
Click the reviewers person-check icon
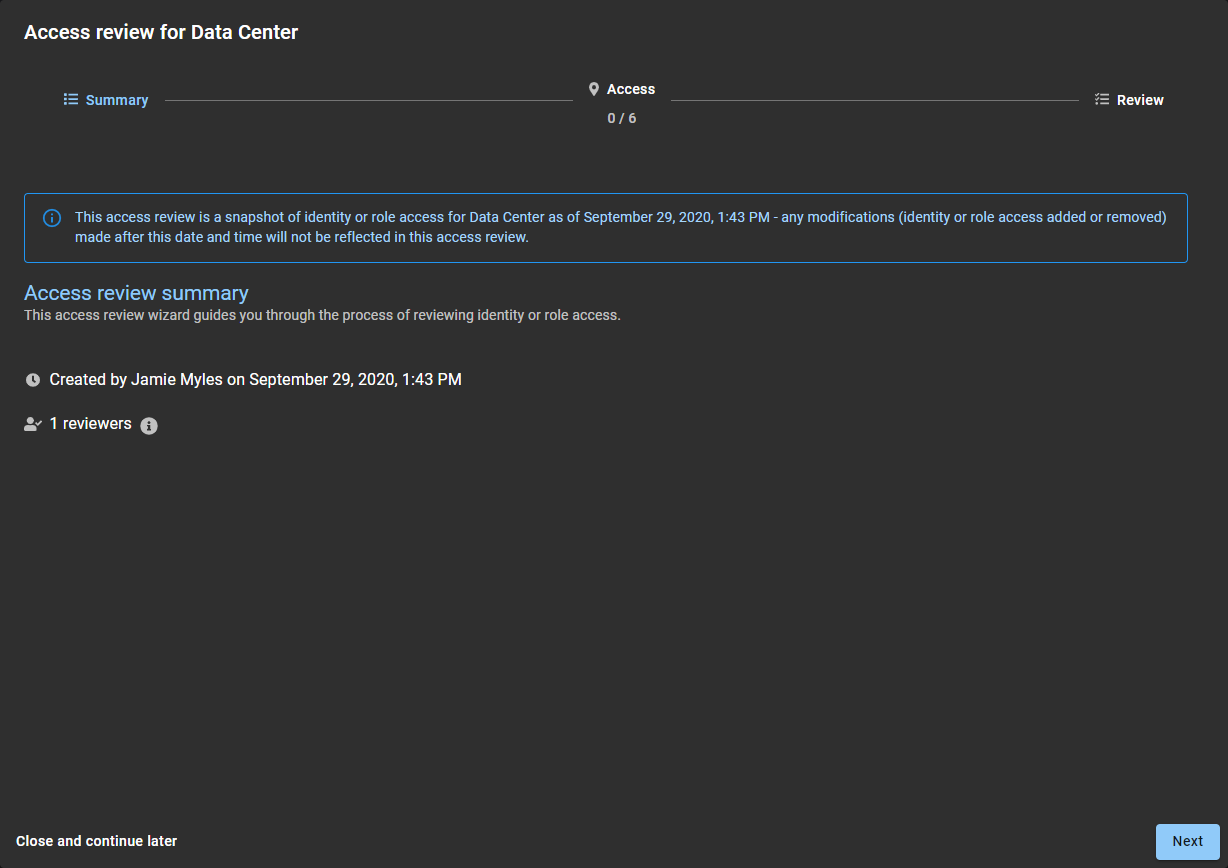pyautogui.click(x=33, y=424)
